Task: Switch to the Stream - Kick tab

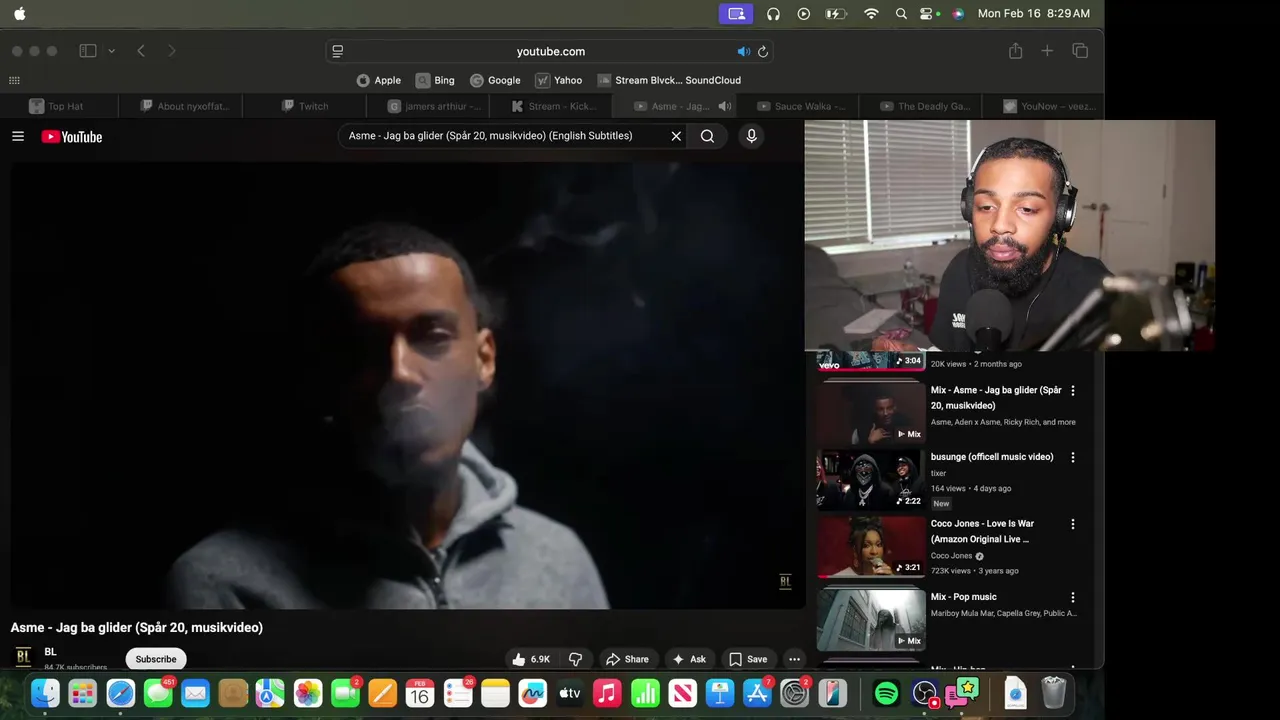Action: tap(553, 106)
